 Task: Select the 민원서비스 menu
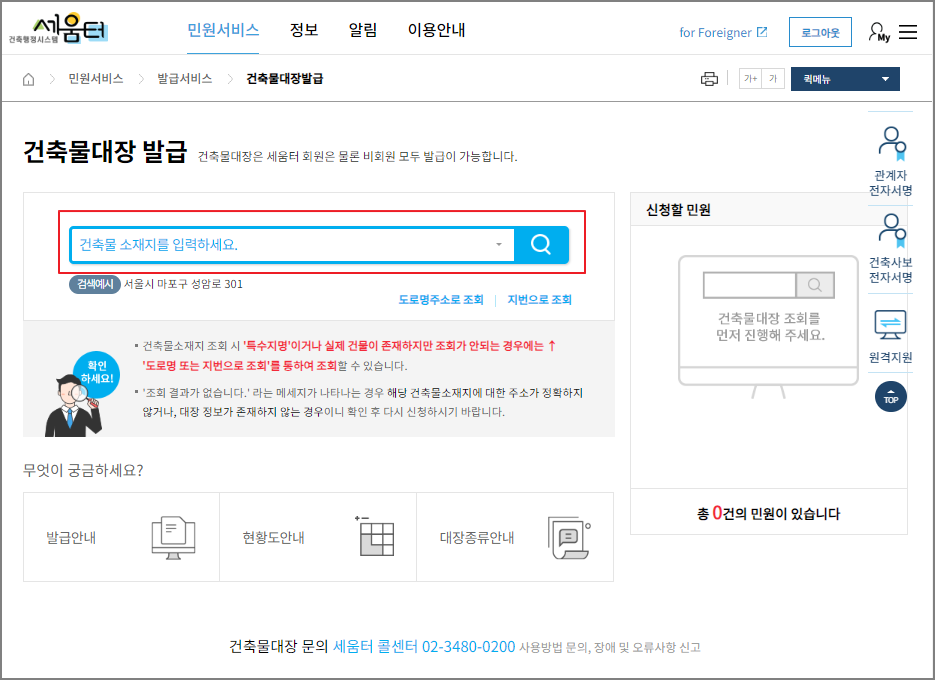pyautogui.click(x=222, y=29)
